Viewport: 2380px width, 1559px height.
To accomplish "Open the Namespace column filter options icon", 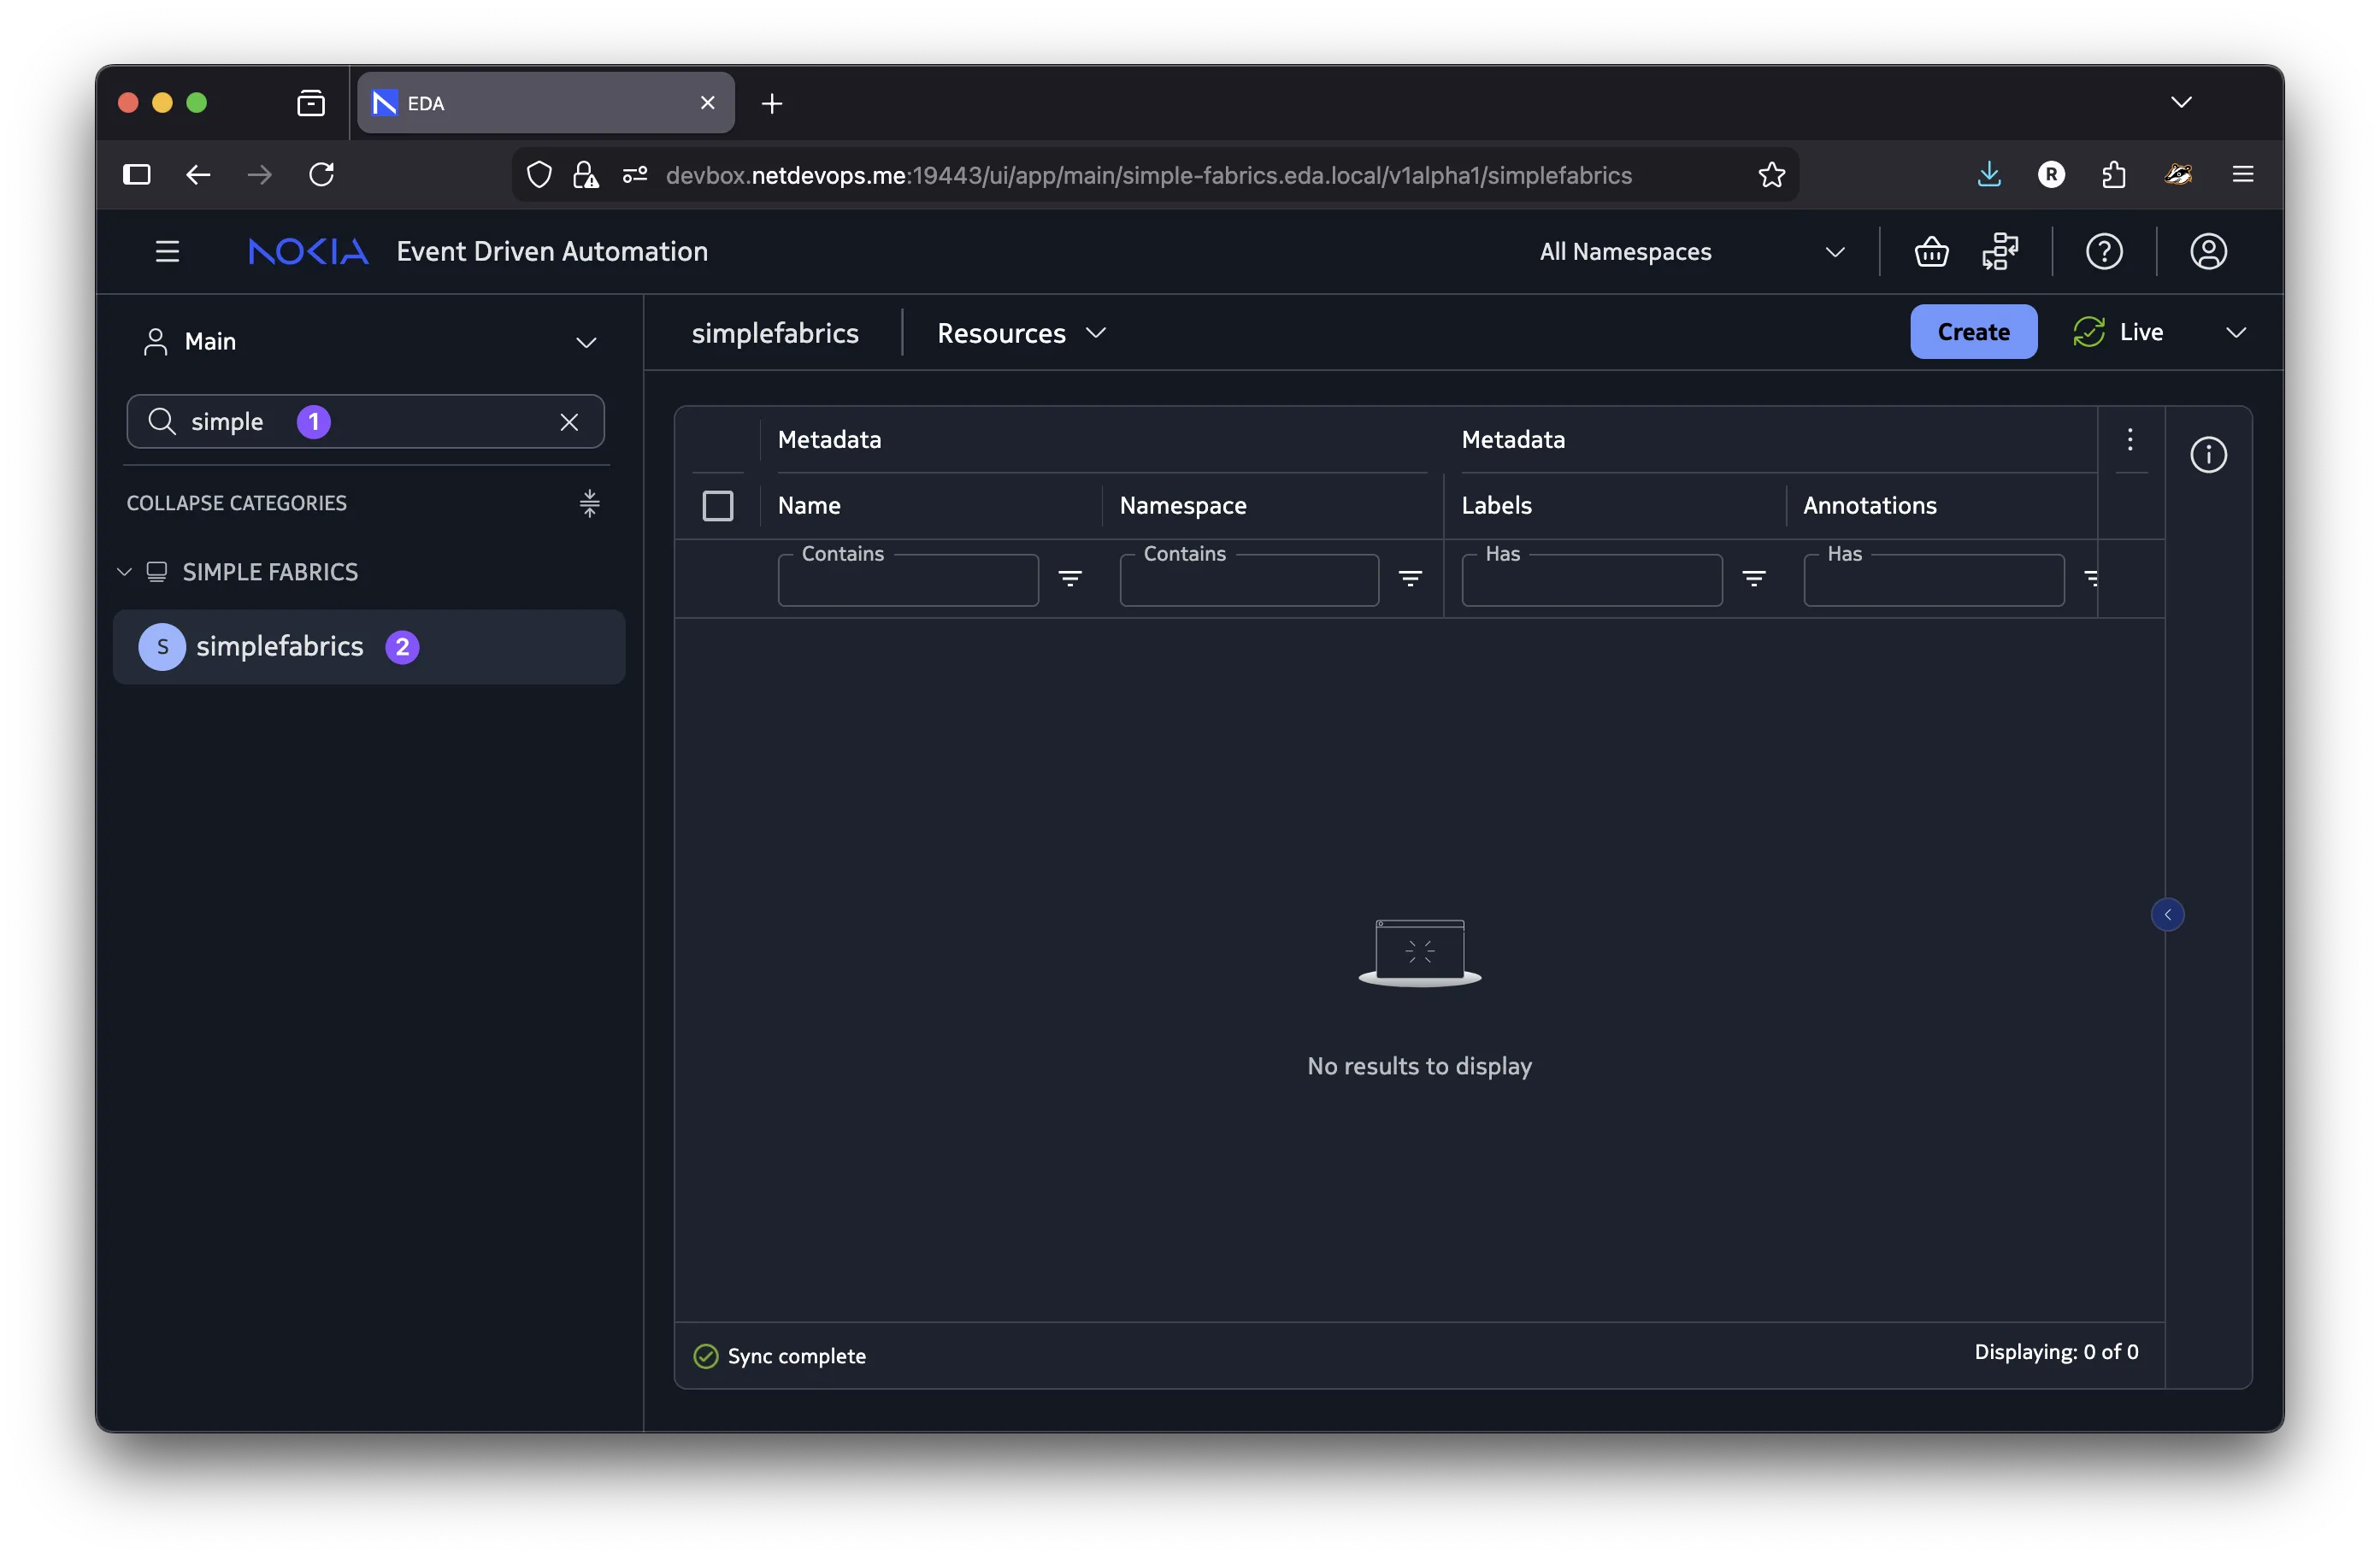I will point(1410,578).
